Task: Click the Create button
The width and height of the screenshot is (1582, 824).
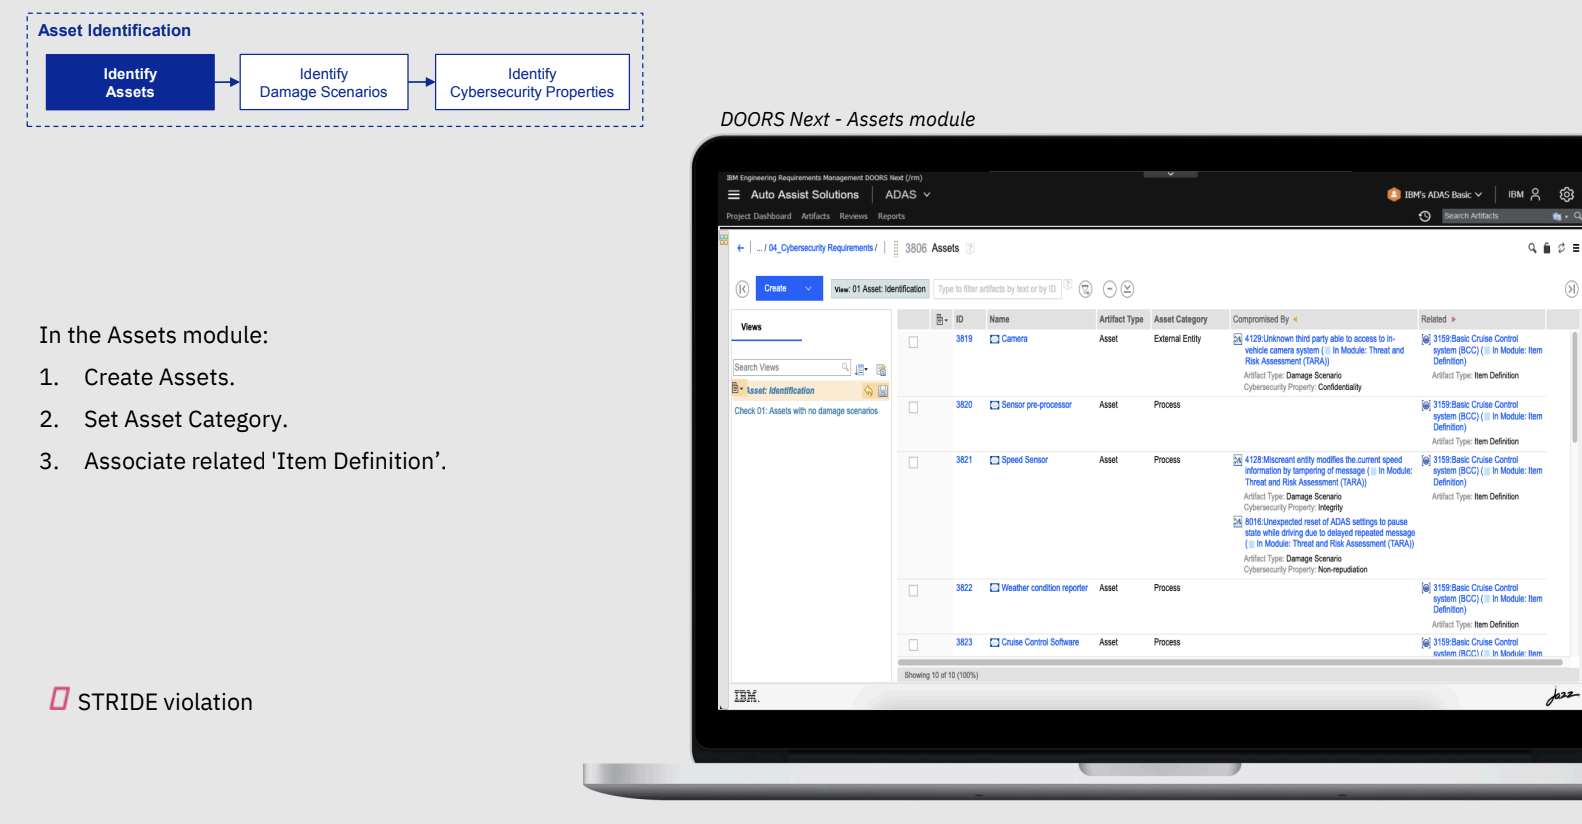Action: coord(775,289)
